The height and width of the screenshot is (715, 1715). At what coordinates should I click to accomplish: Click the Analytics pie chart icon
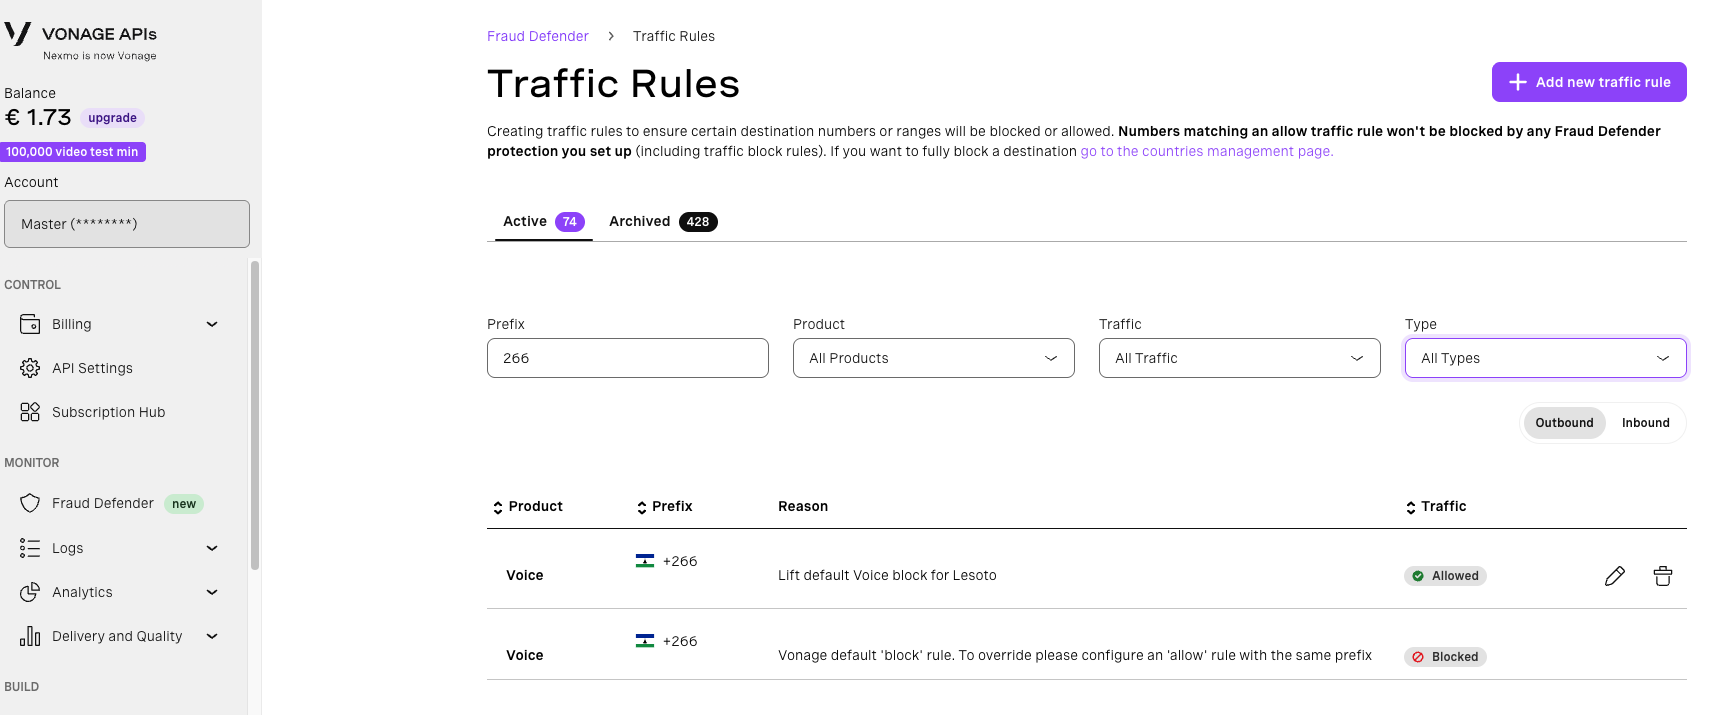pyautogui.click(x=30, y=592)
